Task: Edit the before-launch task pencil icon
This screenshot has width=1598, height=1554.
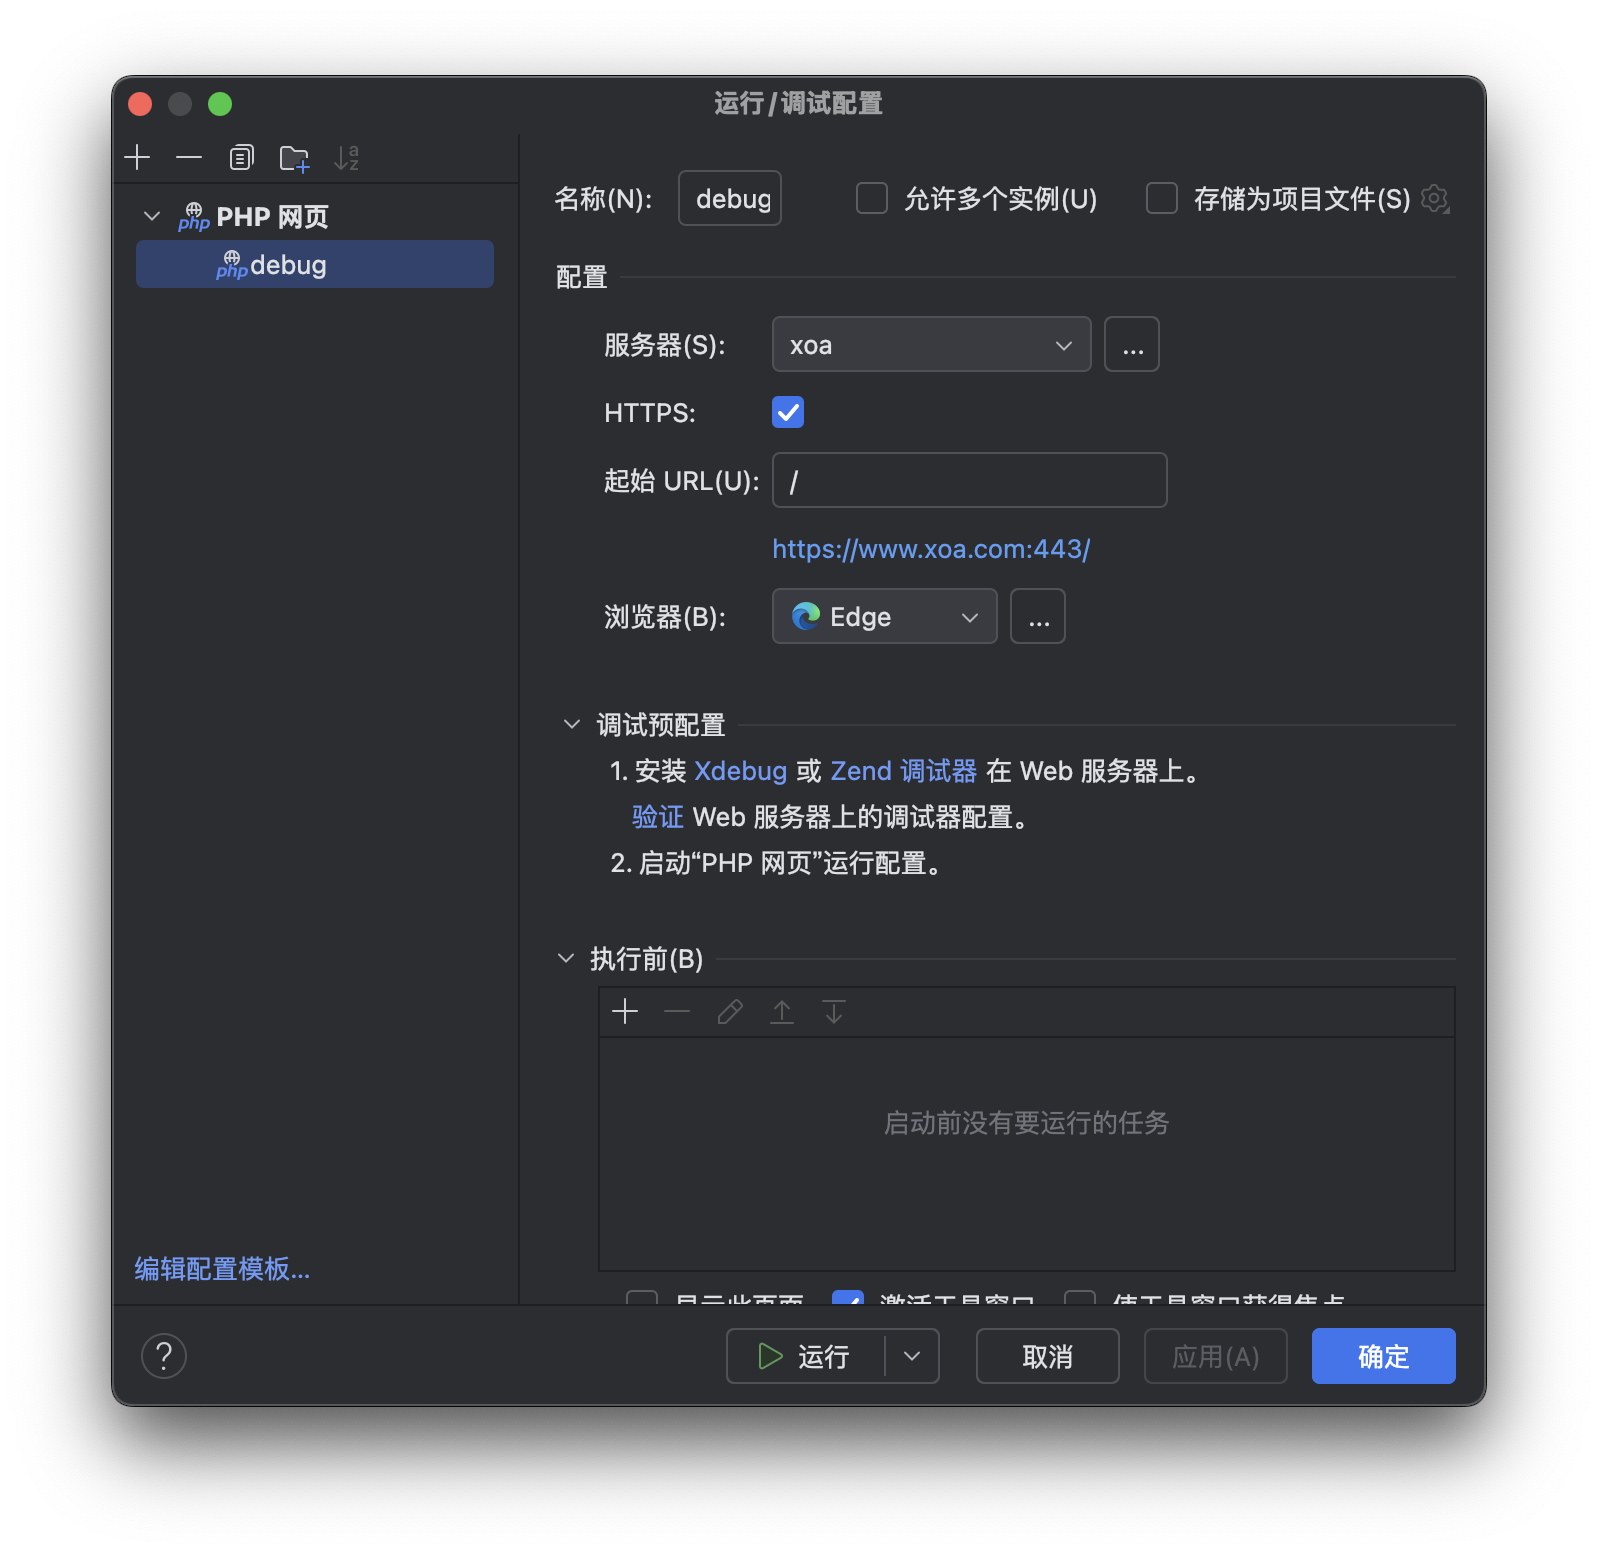Action: pos(730,1011)
